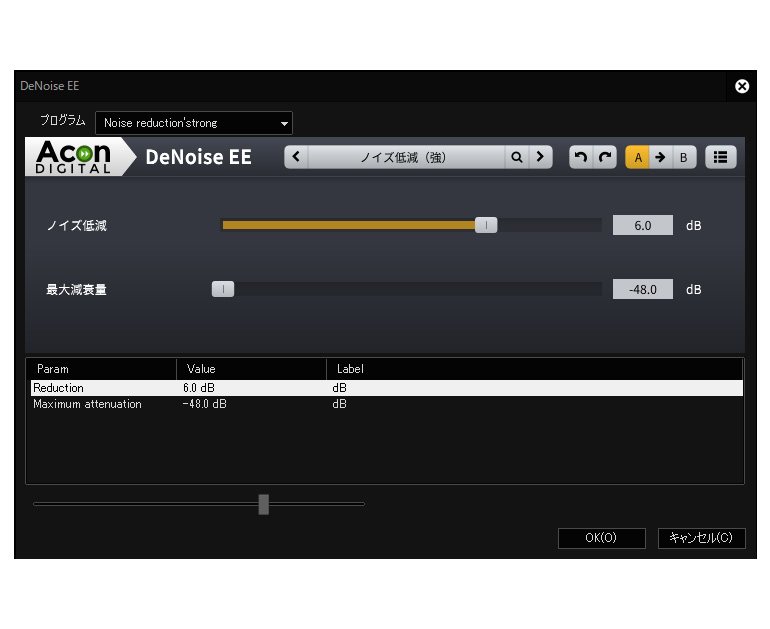Select the Maximum attenuation parameter row
This screenshot has width=770, height=629.
point(386,404)
